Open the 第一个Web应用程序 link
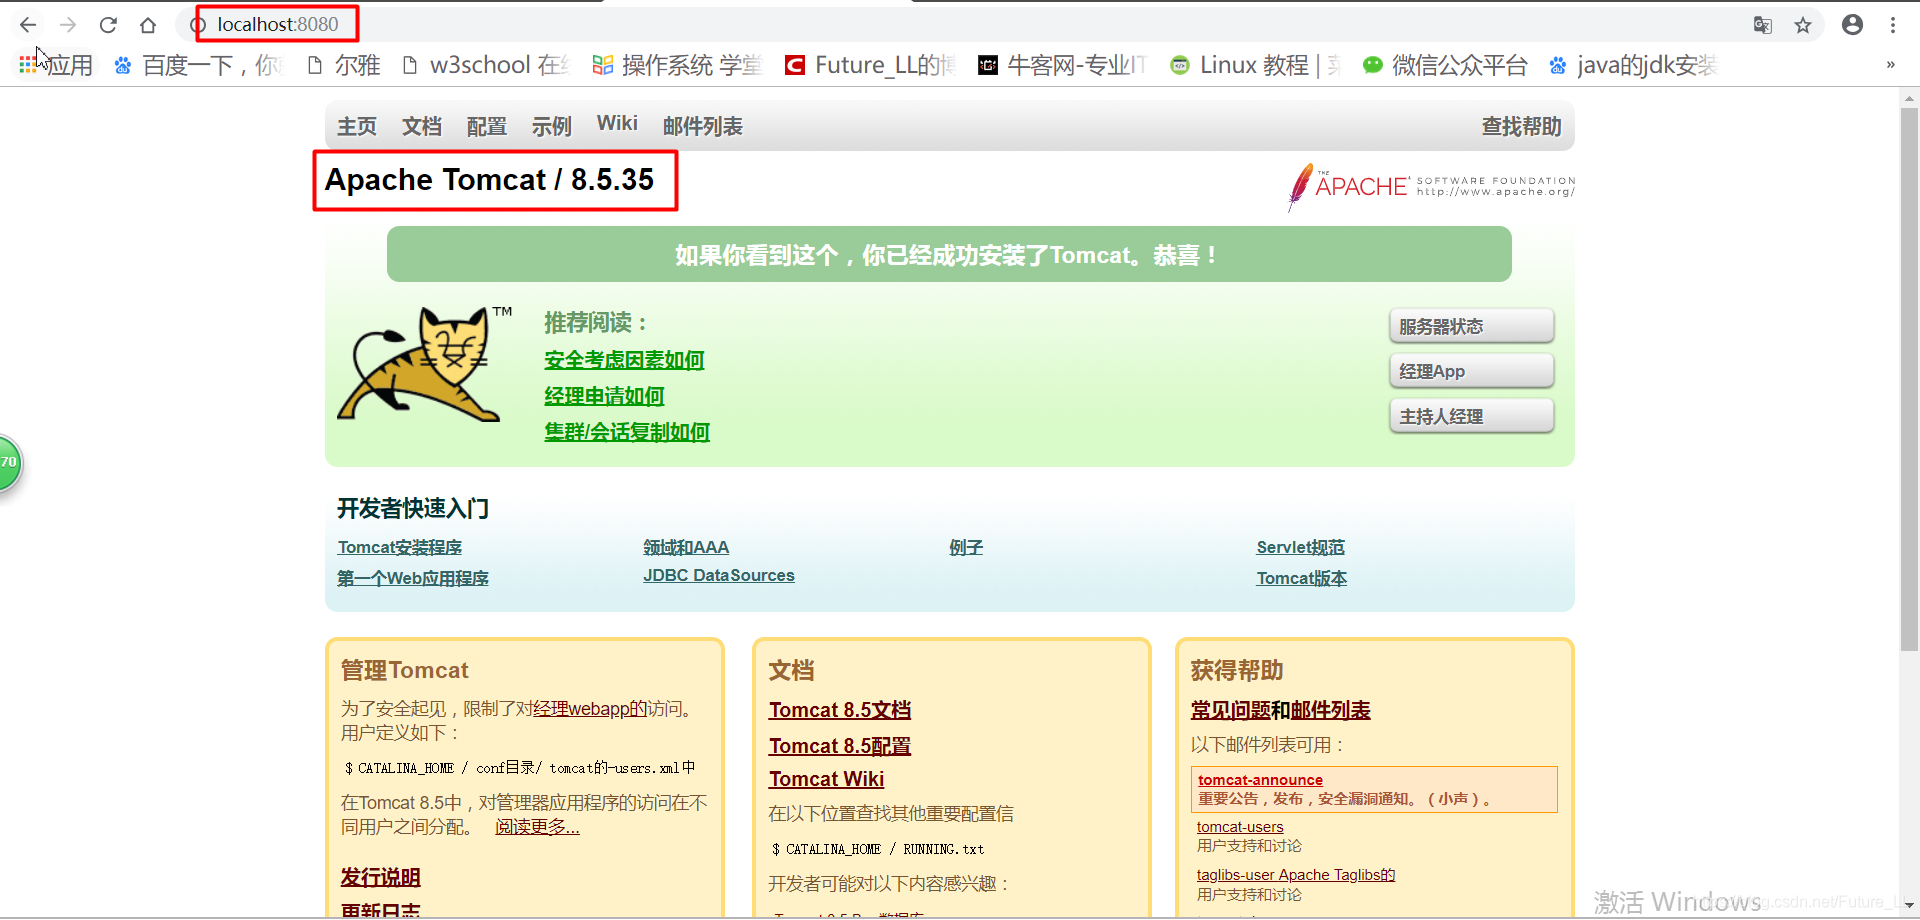This screenshot has height=920, width=1920. (x=413, y=578)
